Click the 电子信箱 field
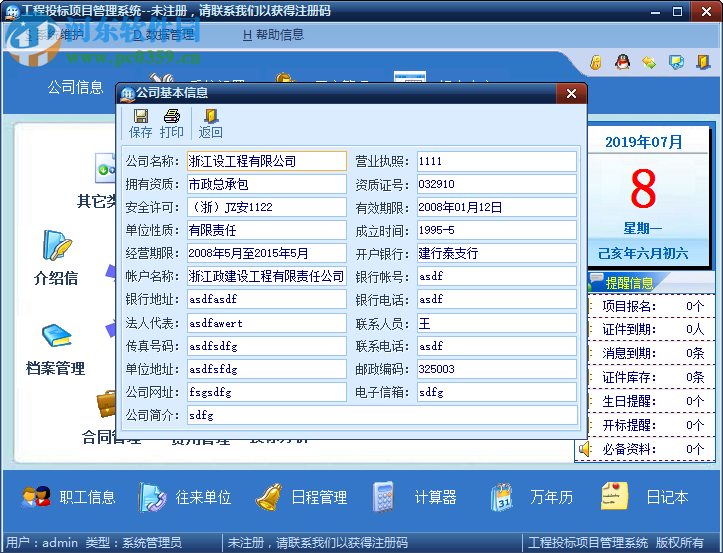Screen dimensions: 723x553 coord(497,392)
